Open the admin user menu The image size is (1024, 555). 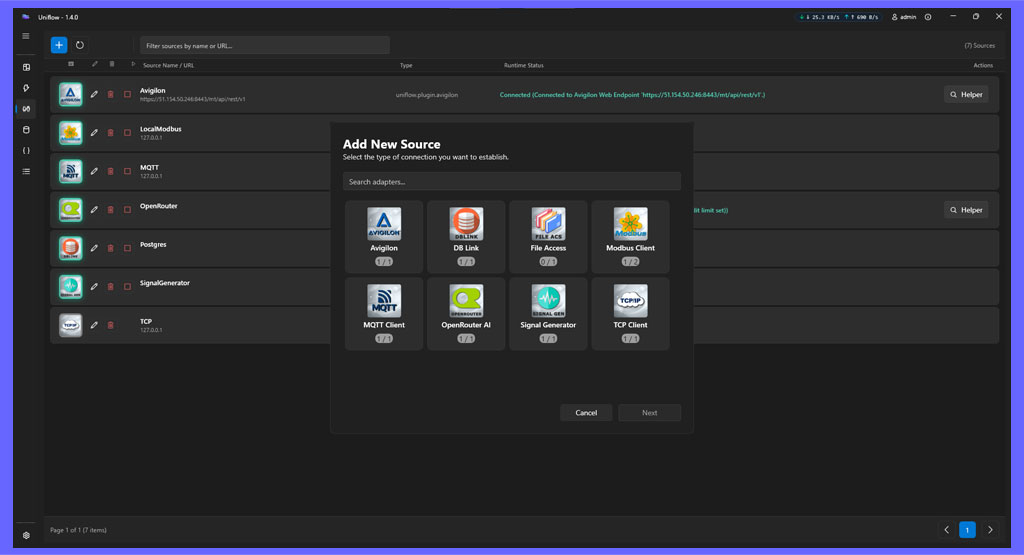(x=904, y=17)
